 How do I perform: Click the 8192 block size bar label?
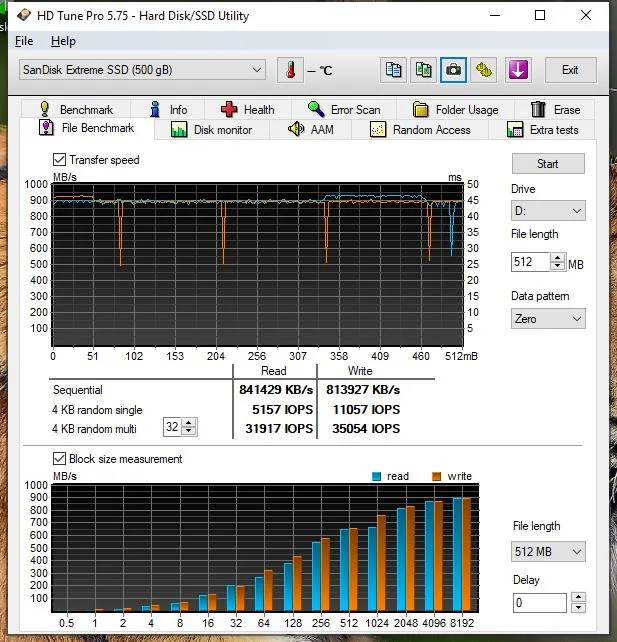(x=462, y=623)
